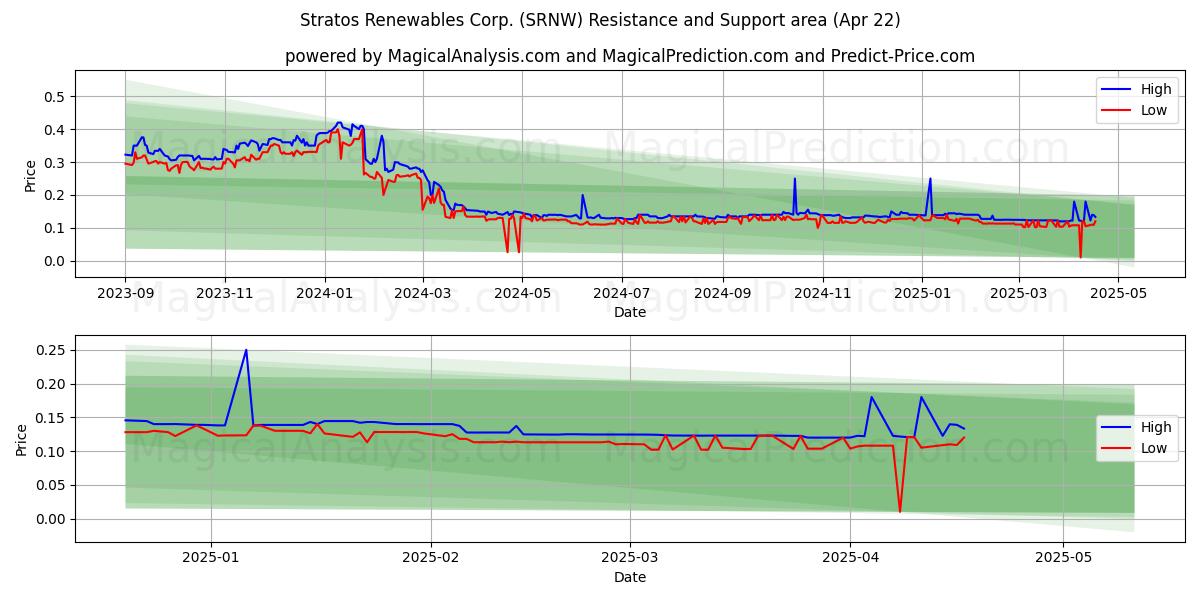
Task: Click the 'Date' x-axis label under top chart
Action: (x=630, y=312)
